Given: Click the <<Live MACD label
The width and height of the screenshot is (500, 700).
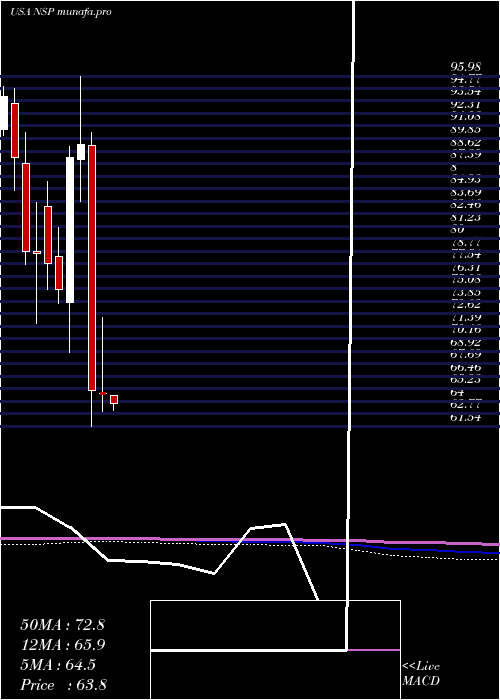Looking at the screenshot, I should (x=421, y=674).
